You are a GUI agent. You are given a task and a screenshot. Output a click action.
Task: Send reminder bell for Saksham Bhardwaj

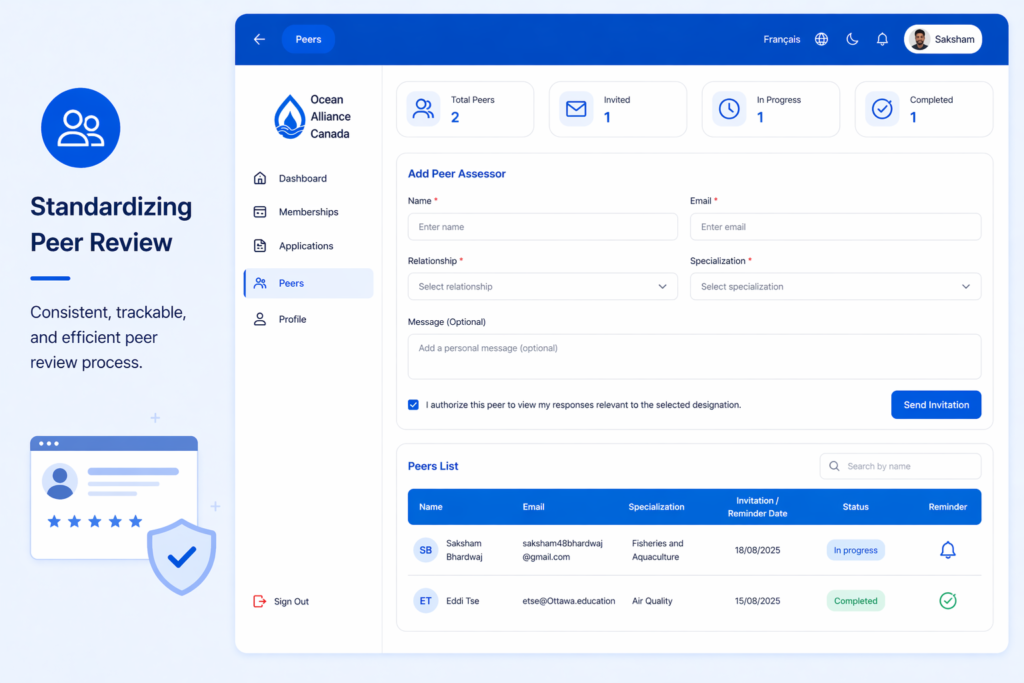pos(947,550)
